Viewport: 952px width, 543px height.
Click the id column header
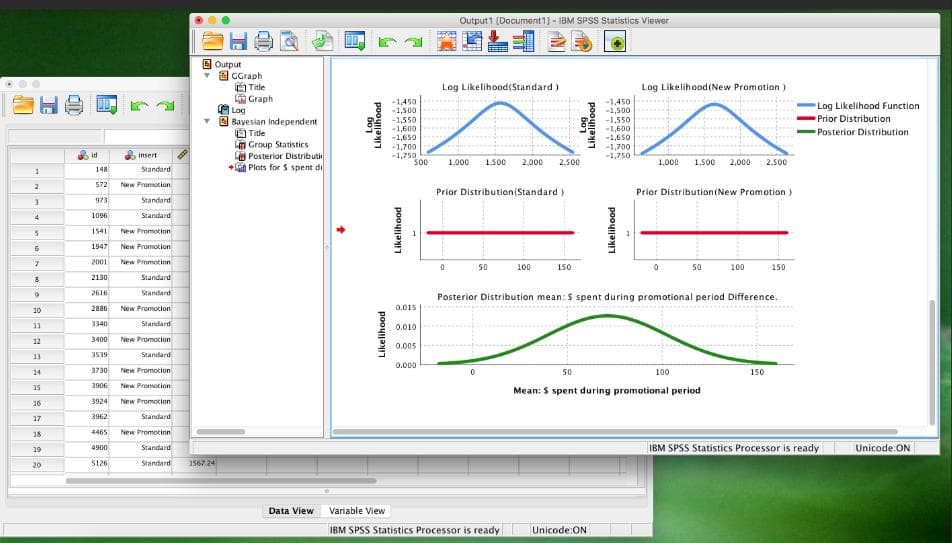(87, 155)
